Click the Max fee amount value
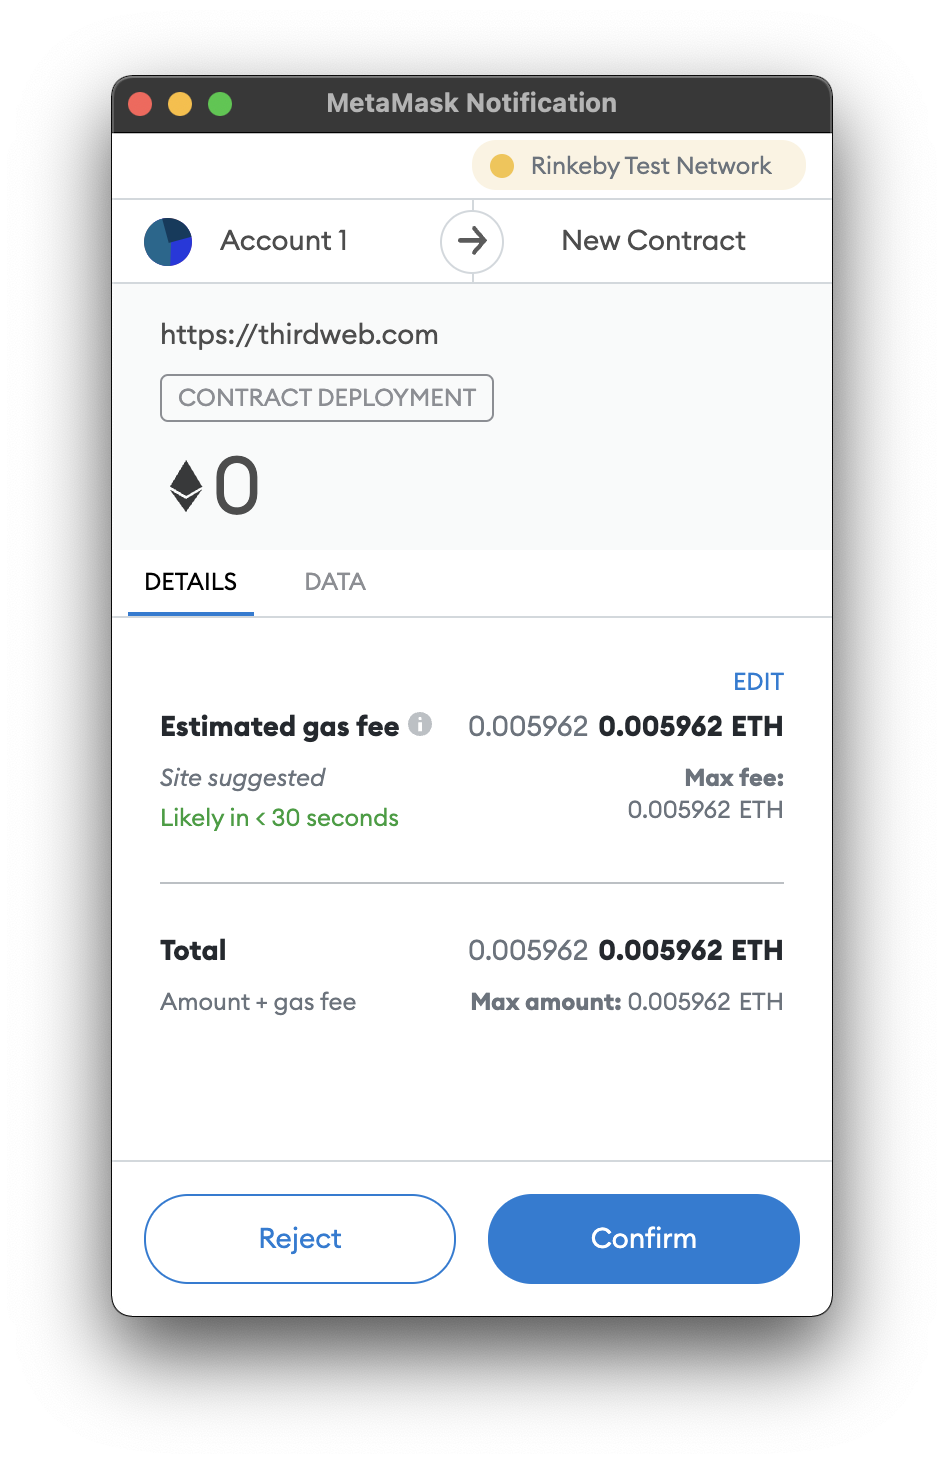 coord(705,810)
